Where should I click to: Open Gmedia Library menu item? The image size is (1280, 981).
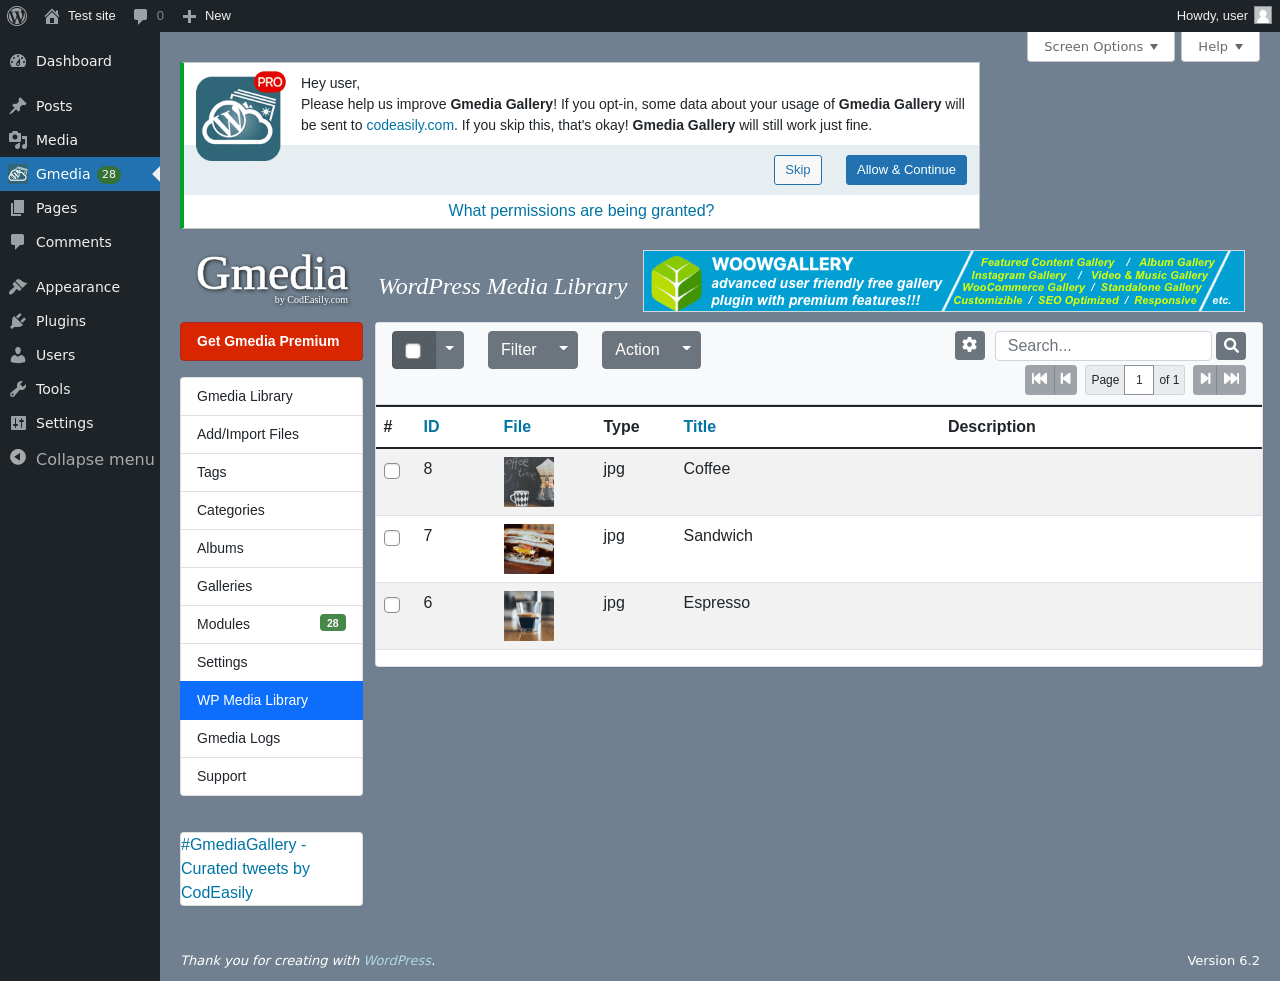click(x=271, y=396)
